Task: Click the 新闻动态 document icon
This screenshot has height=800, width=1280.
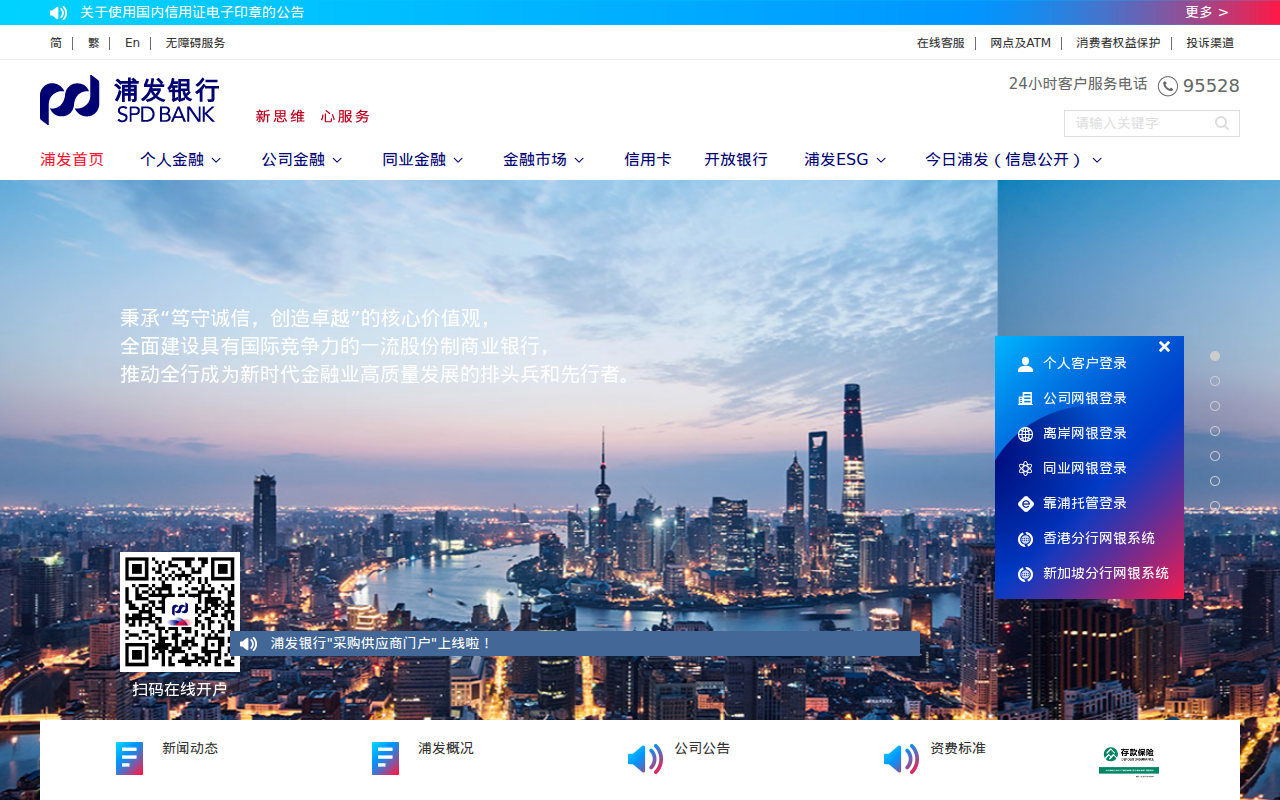Action: pos(129,758)
